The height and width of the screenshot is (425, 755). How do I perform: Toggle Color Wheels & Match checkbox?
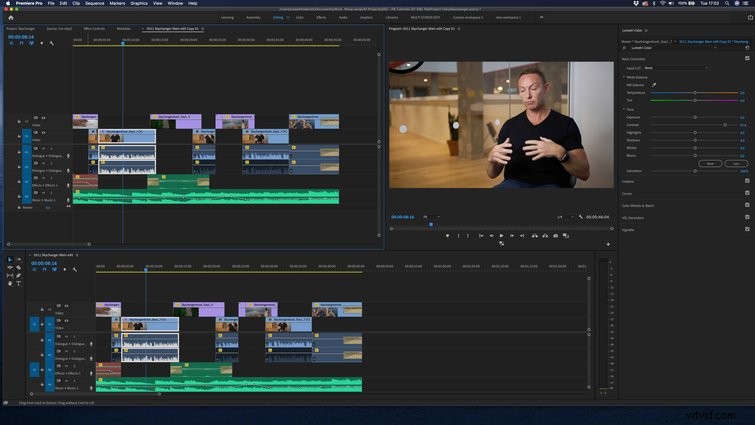point(747,205)
